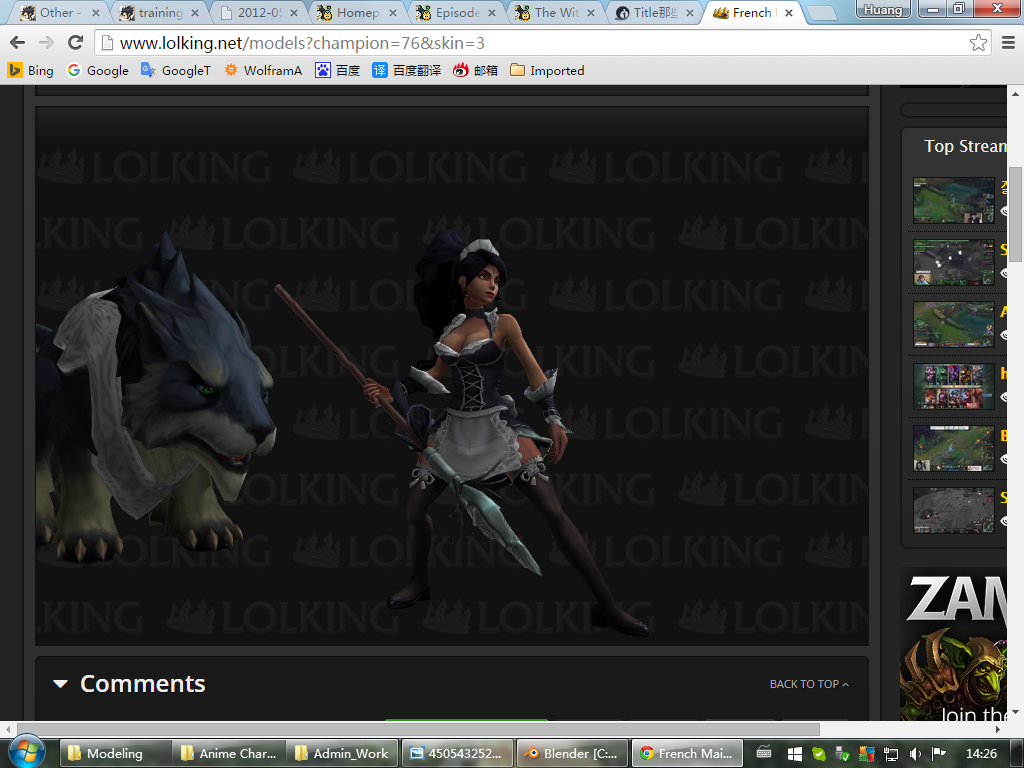Click the Windows logo tray icon

794,754
